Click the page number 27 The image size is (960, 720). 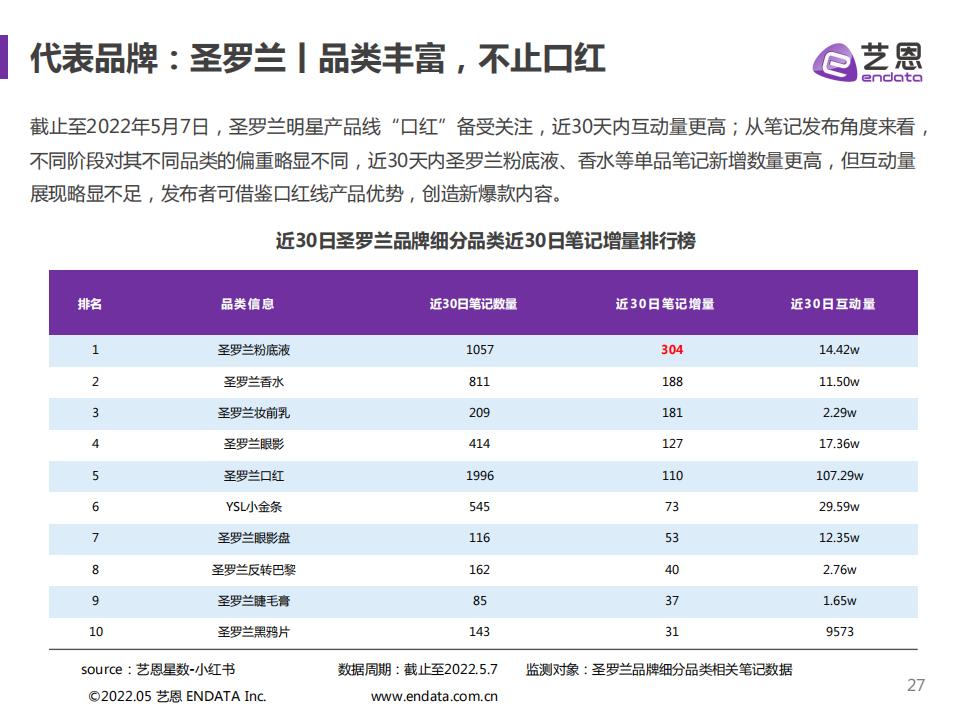click(x=916, y=685)
